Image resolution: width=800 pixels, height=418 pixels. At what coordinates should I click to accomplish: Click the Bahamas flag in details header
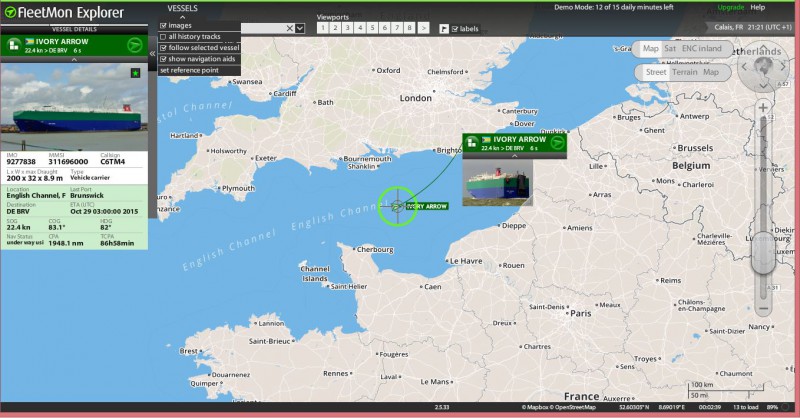[x=30, y=41]
